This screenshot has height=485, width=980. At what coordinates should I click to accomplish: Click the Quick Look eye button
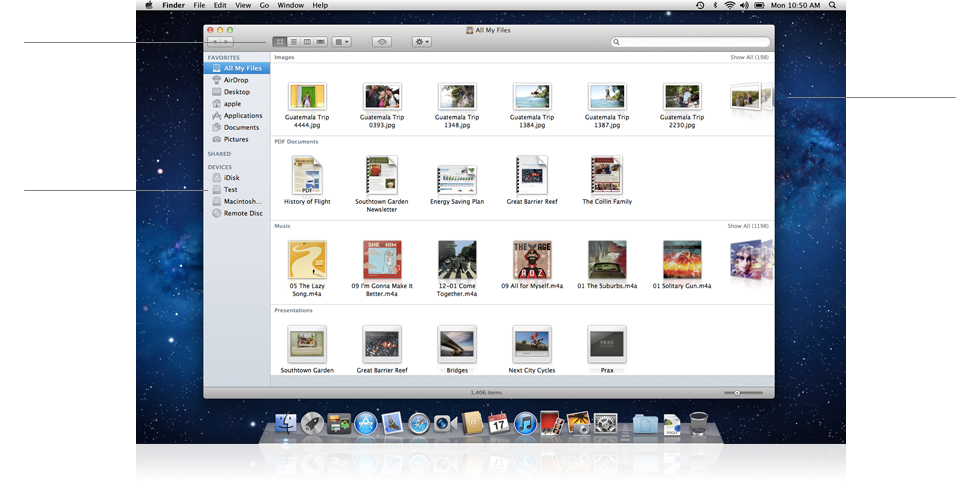coord(382,42)
